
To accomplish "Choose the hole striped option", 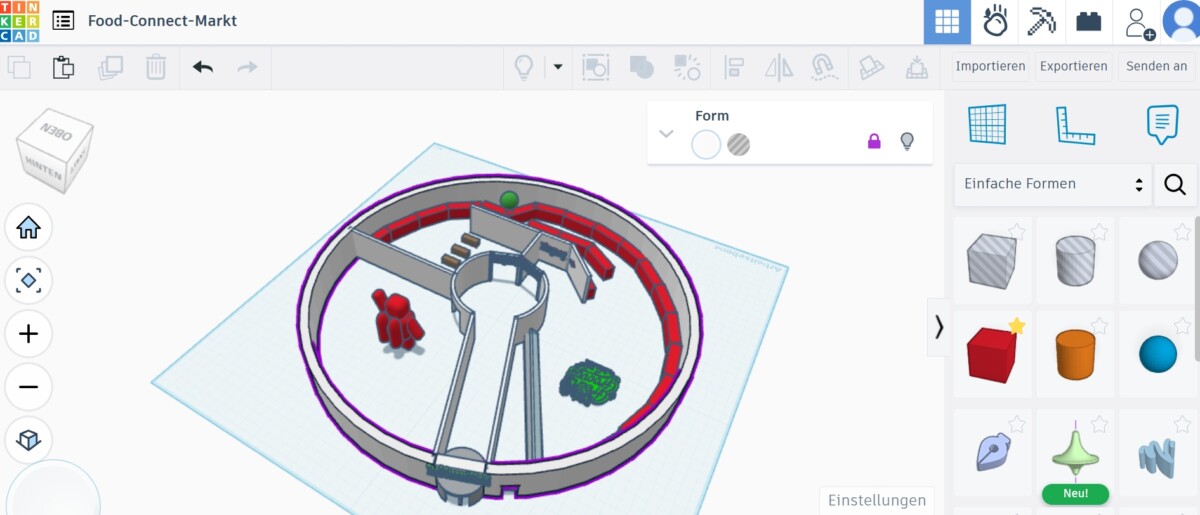I will 738,144.
